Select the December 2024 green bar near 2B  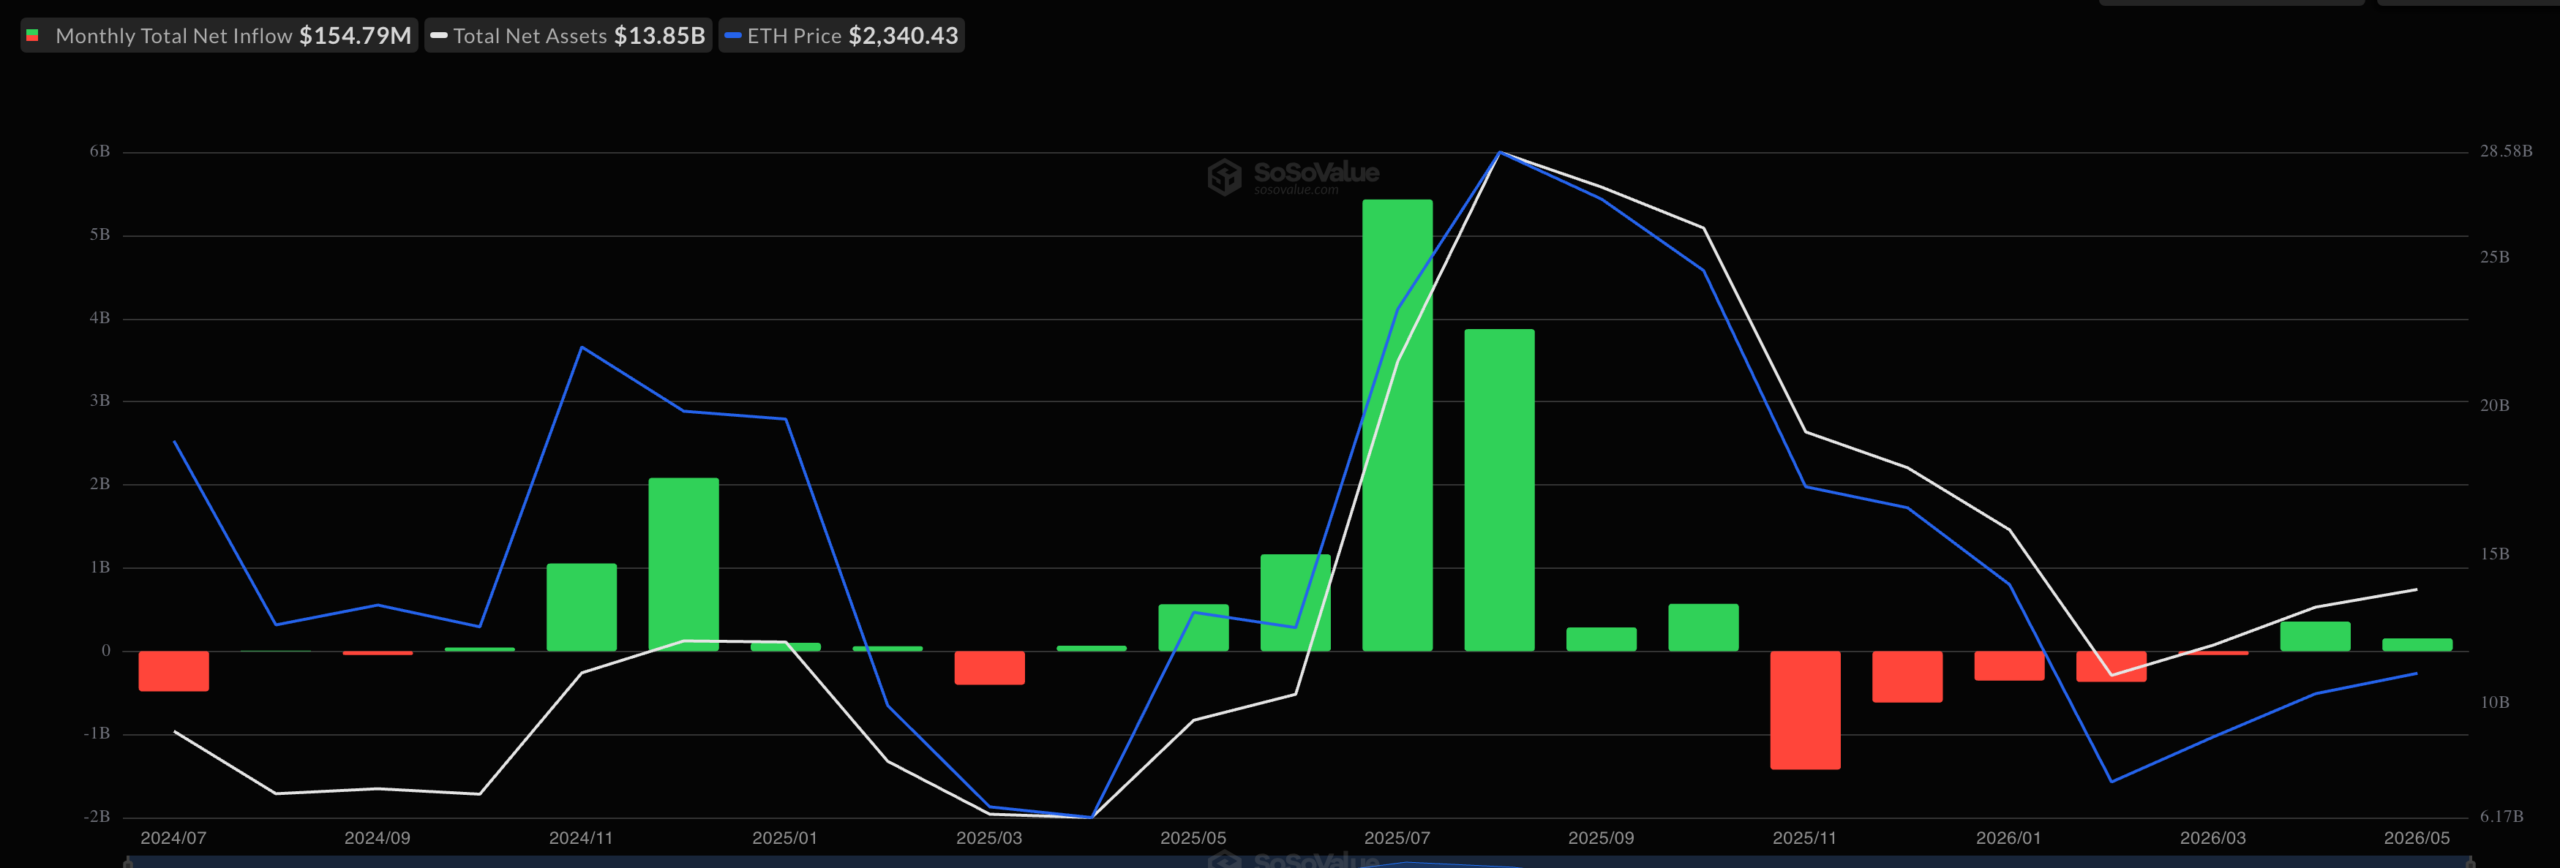[x=684, y=564]
